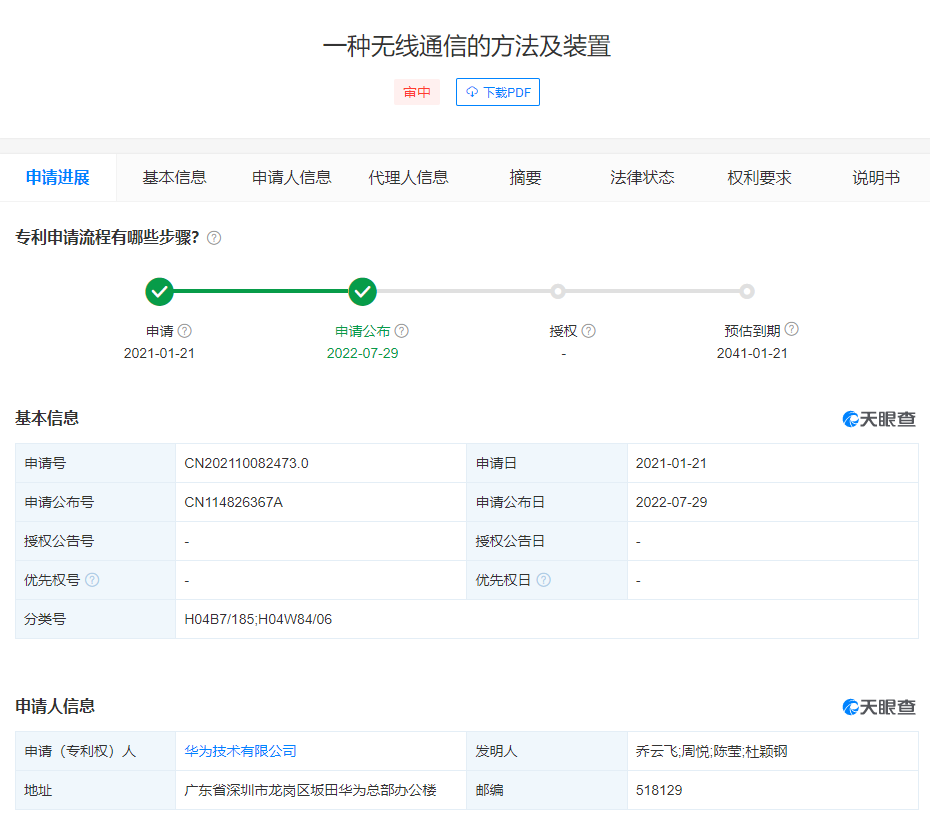The image size is (930, 835).
Task: Click help icon next to 申请公布 step
Action: click(x=401, y=331)
